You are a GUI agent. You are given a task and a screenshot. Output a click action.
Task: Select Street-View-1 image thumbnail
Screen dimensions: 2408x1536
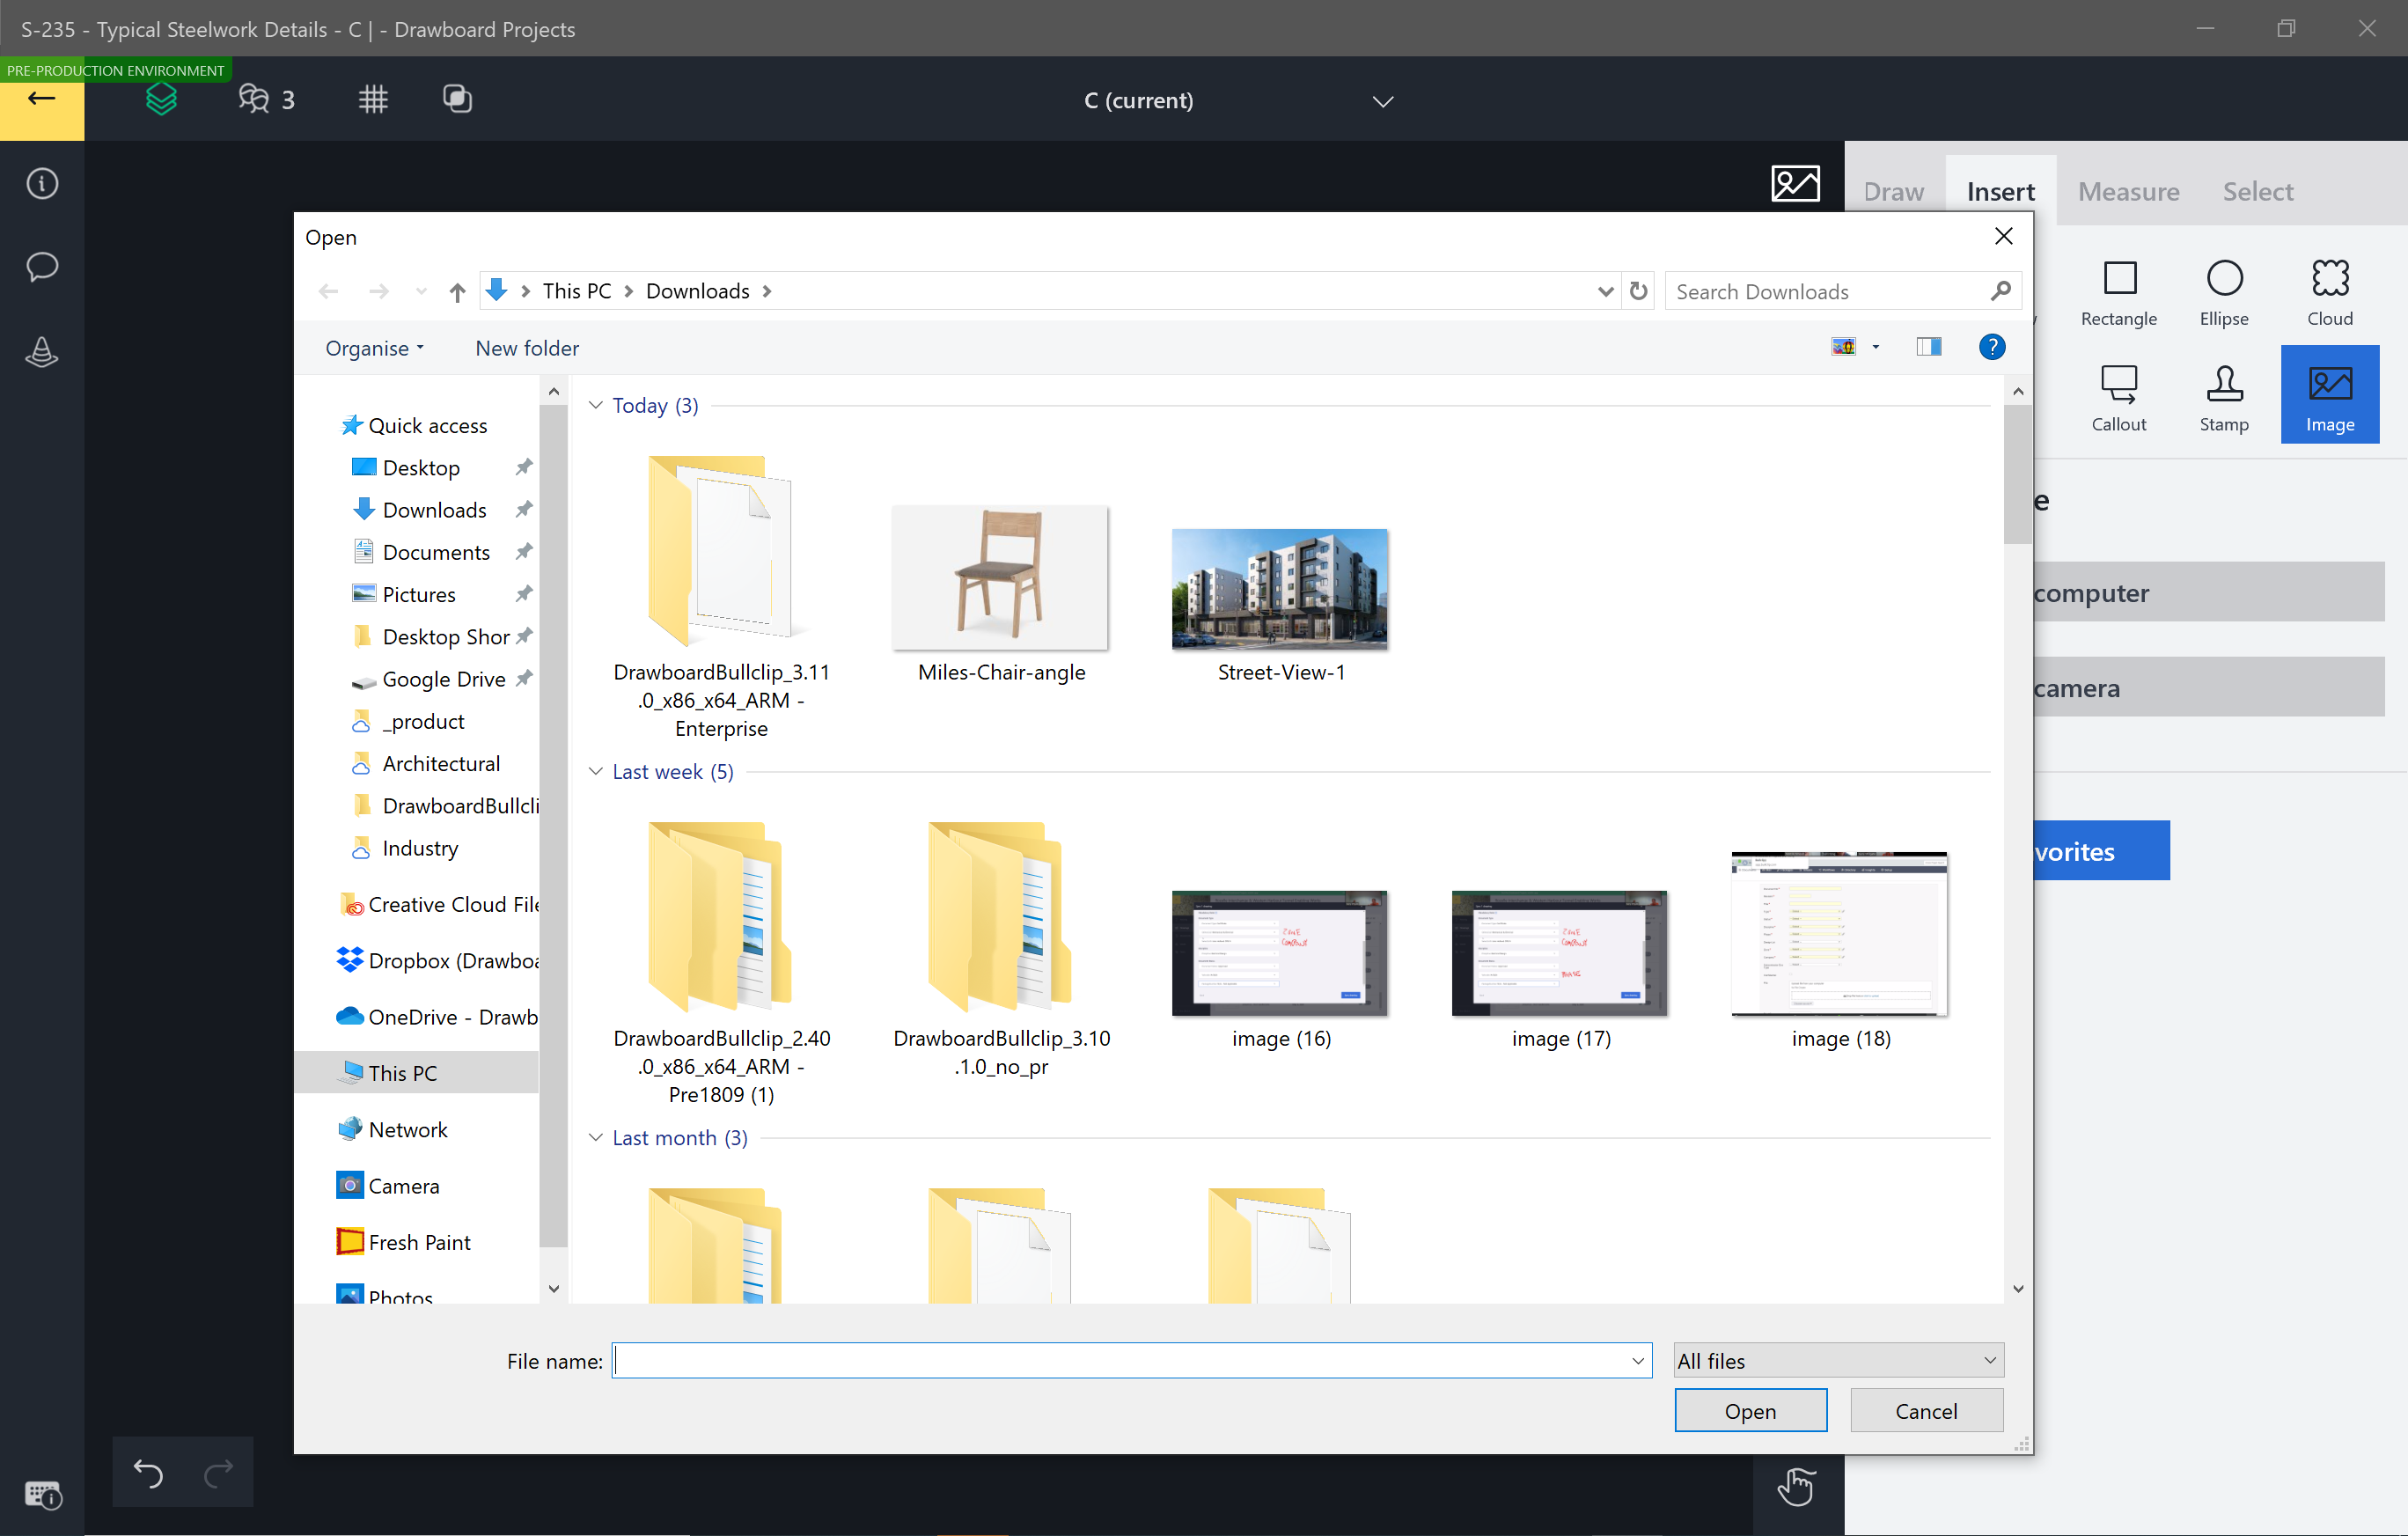pos(1281,586)
